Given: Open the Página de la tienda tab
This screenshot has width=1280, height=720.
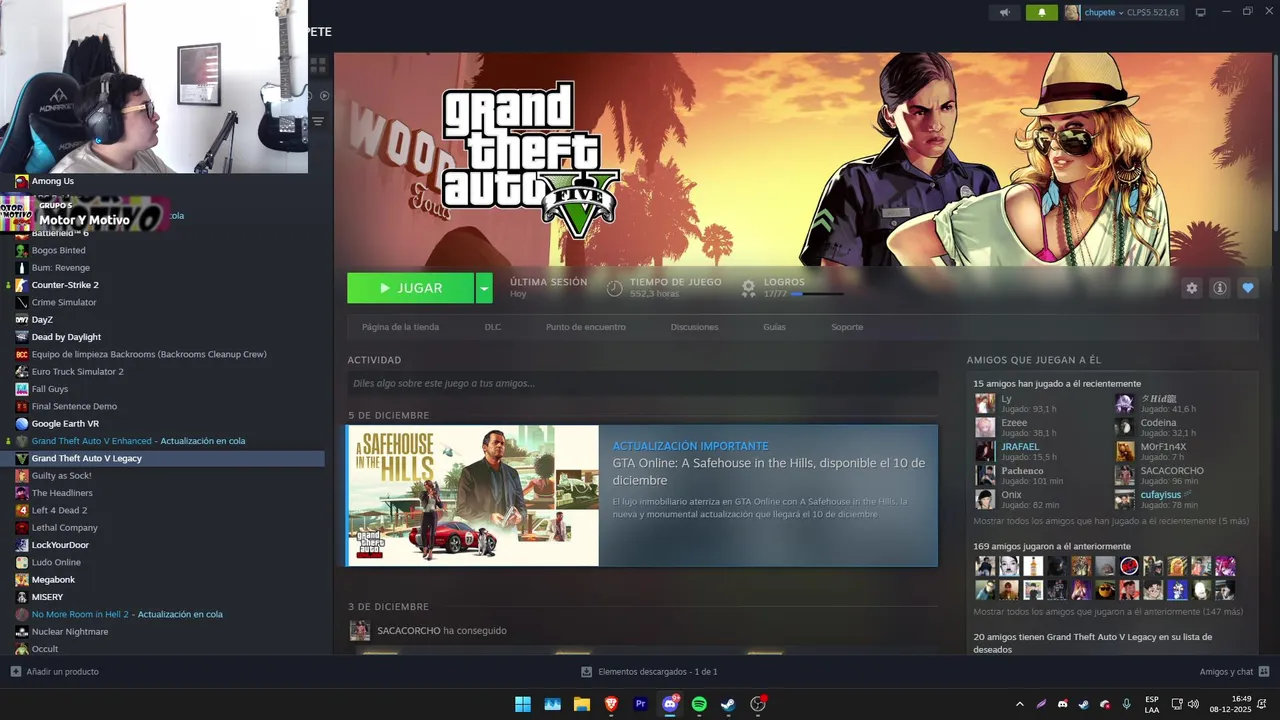Looking at the screenshot, I should click(400, 327).
